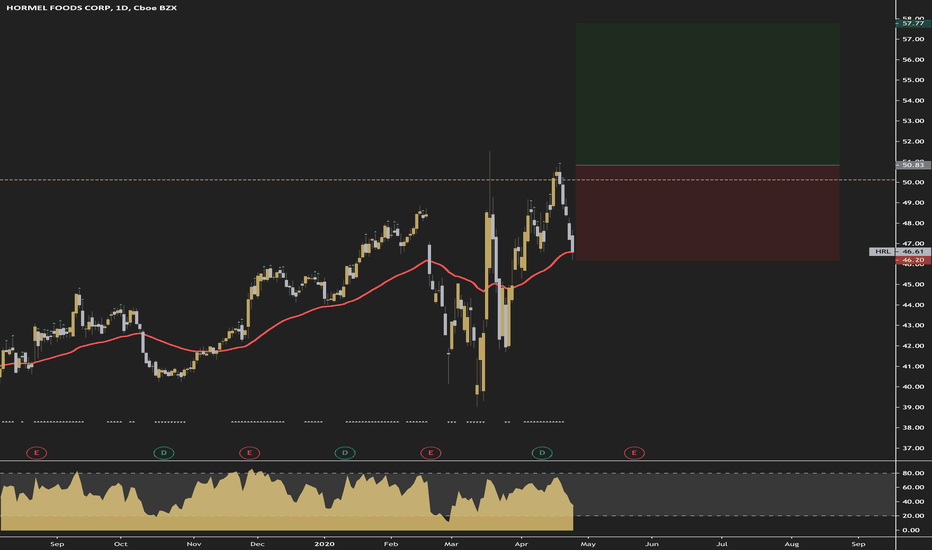Click the Dec label on the time axis

pyautogui.click(x=257, y=544)
